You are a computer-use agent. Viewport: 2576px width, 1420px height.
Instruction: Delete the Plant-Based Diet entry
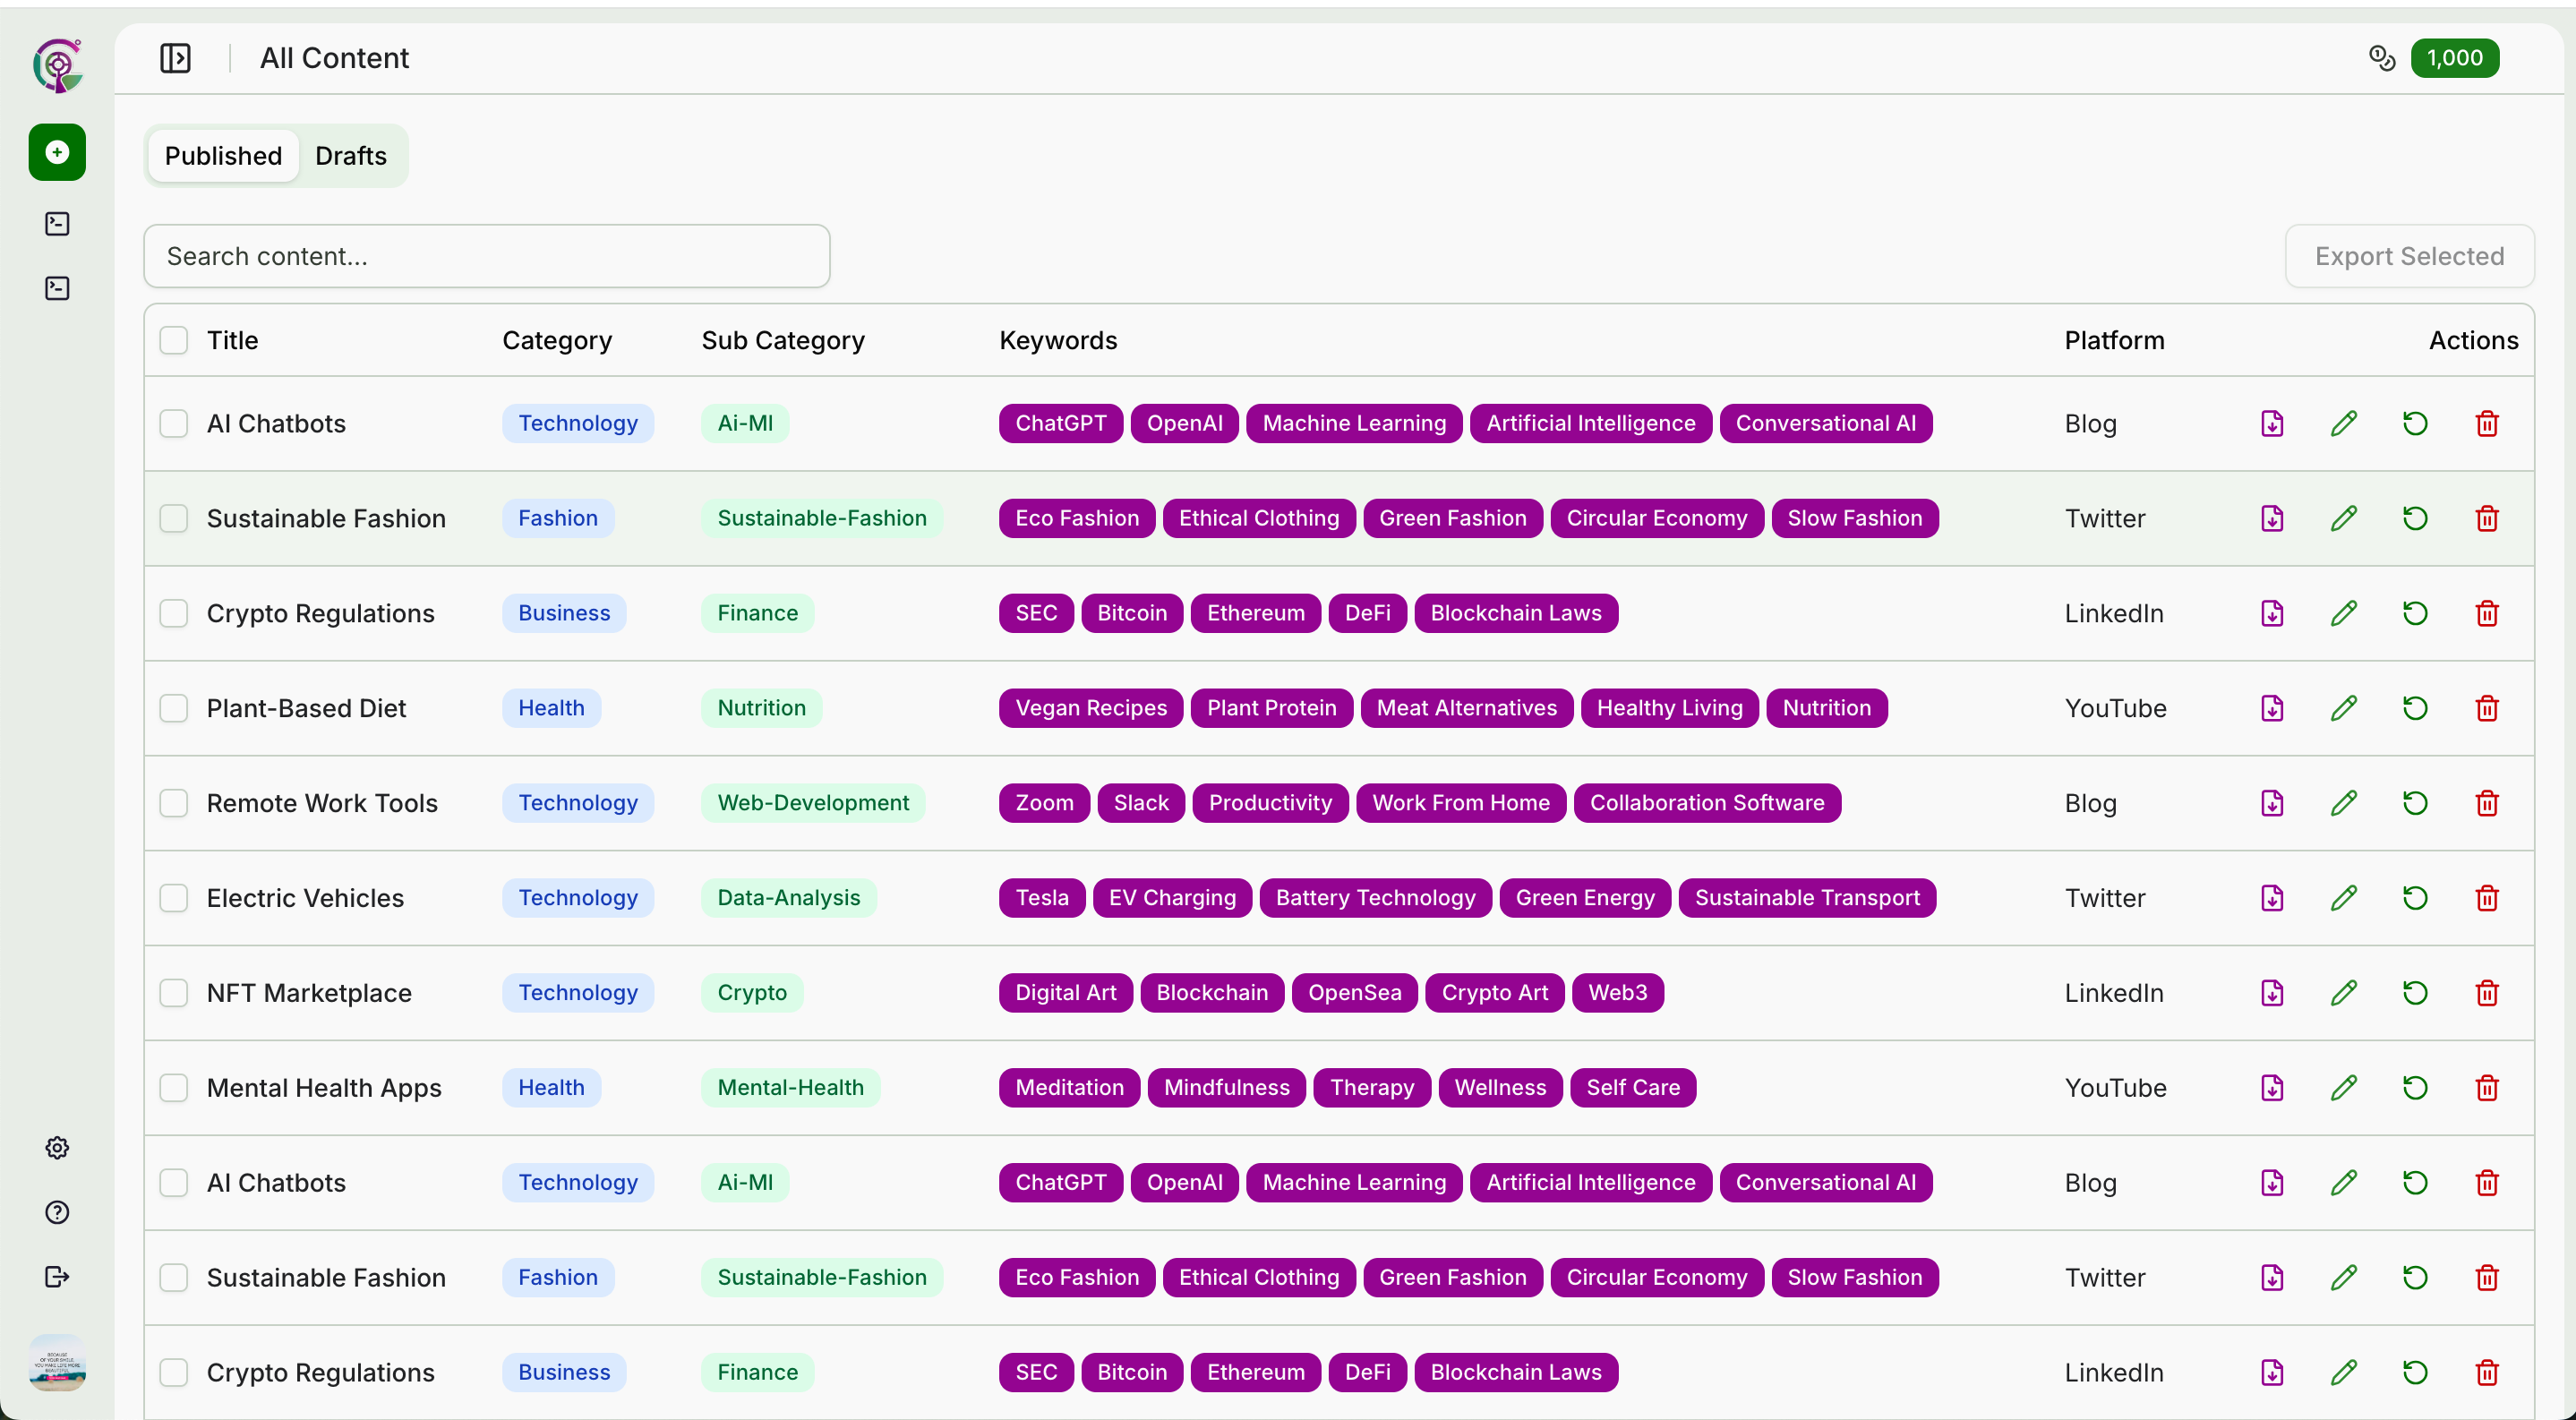pyautogui.click(x=2487, y=708)
